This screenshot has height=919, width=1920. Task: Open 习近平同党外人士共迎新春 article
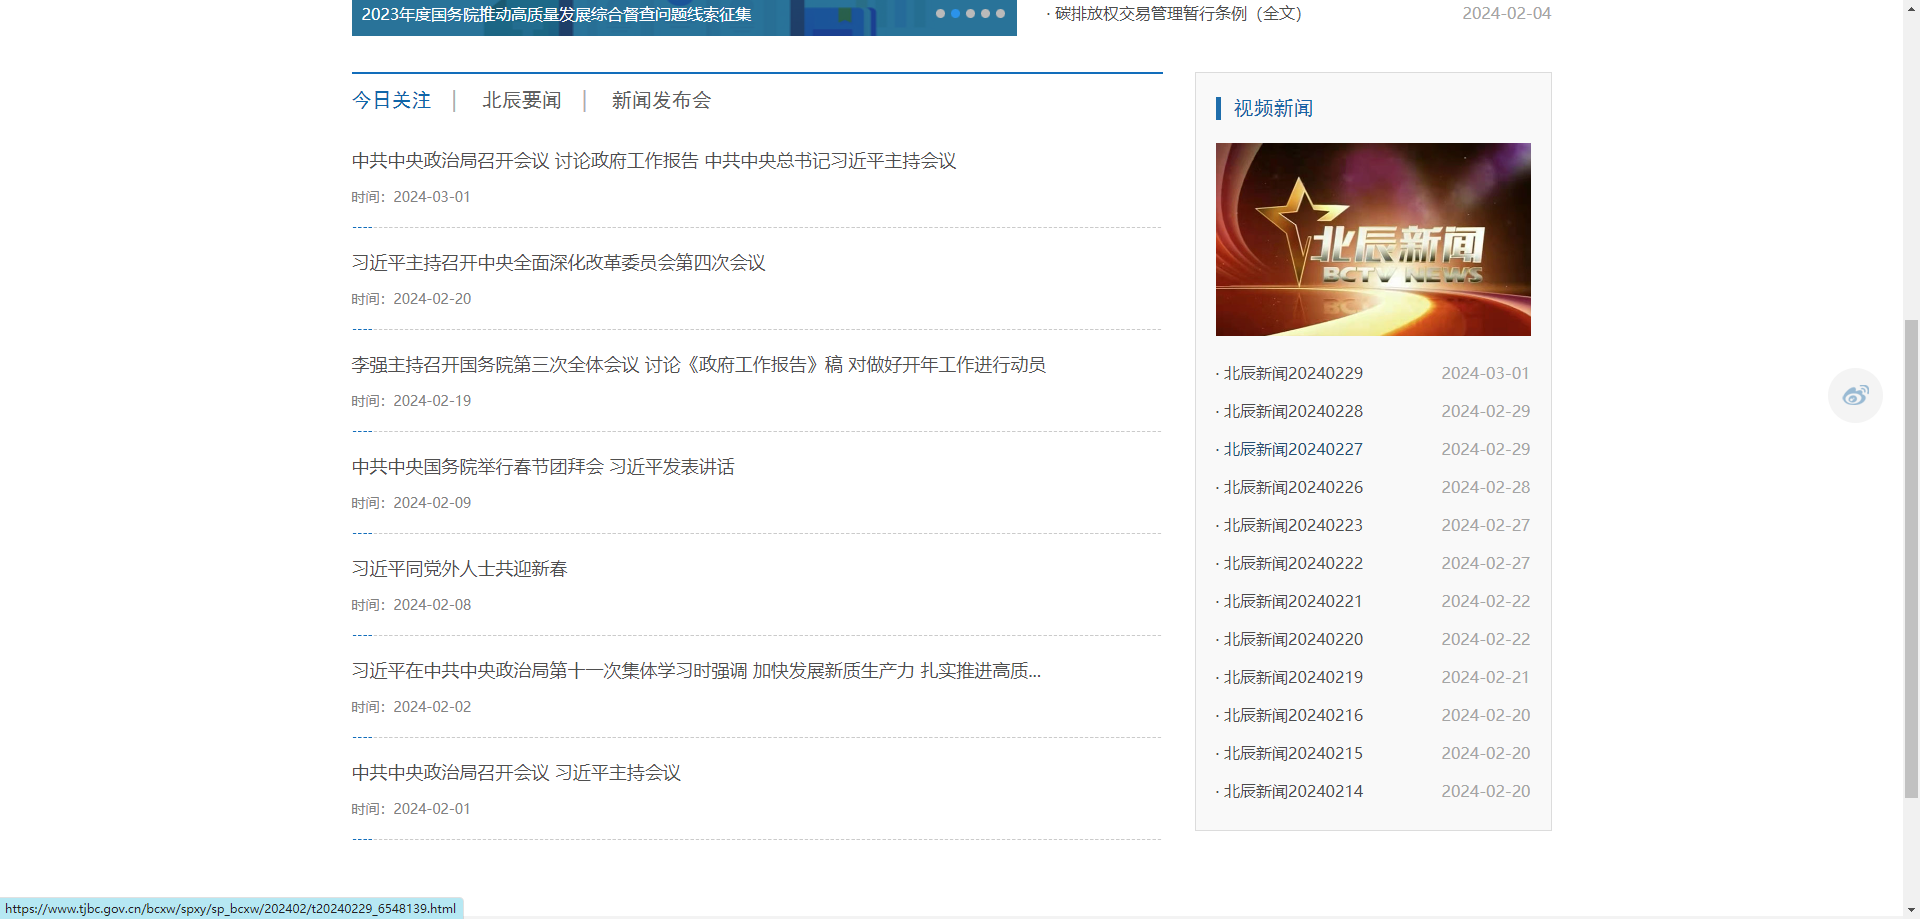click(459, 569)
